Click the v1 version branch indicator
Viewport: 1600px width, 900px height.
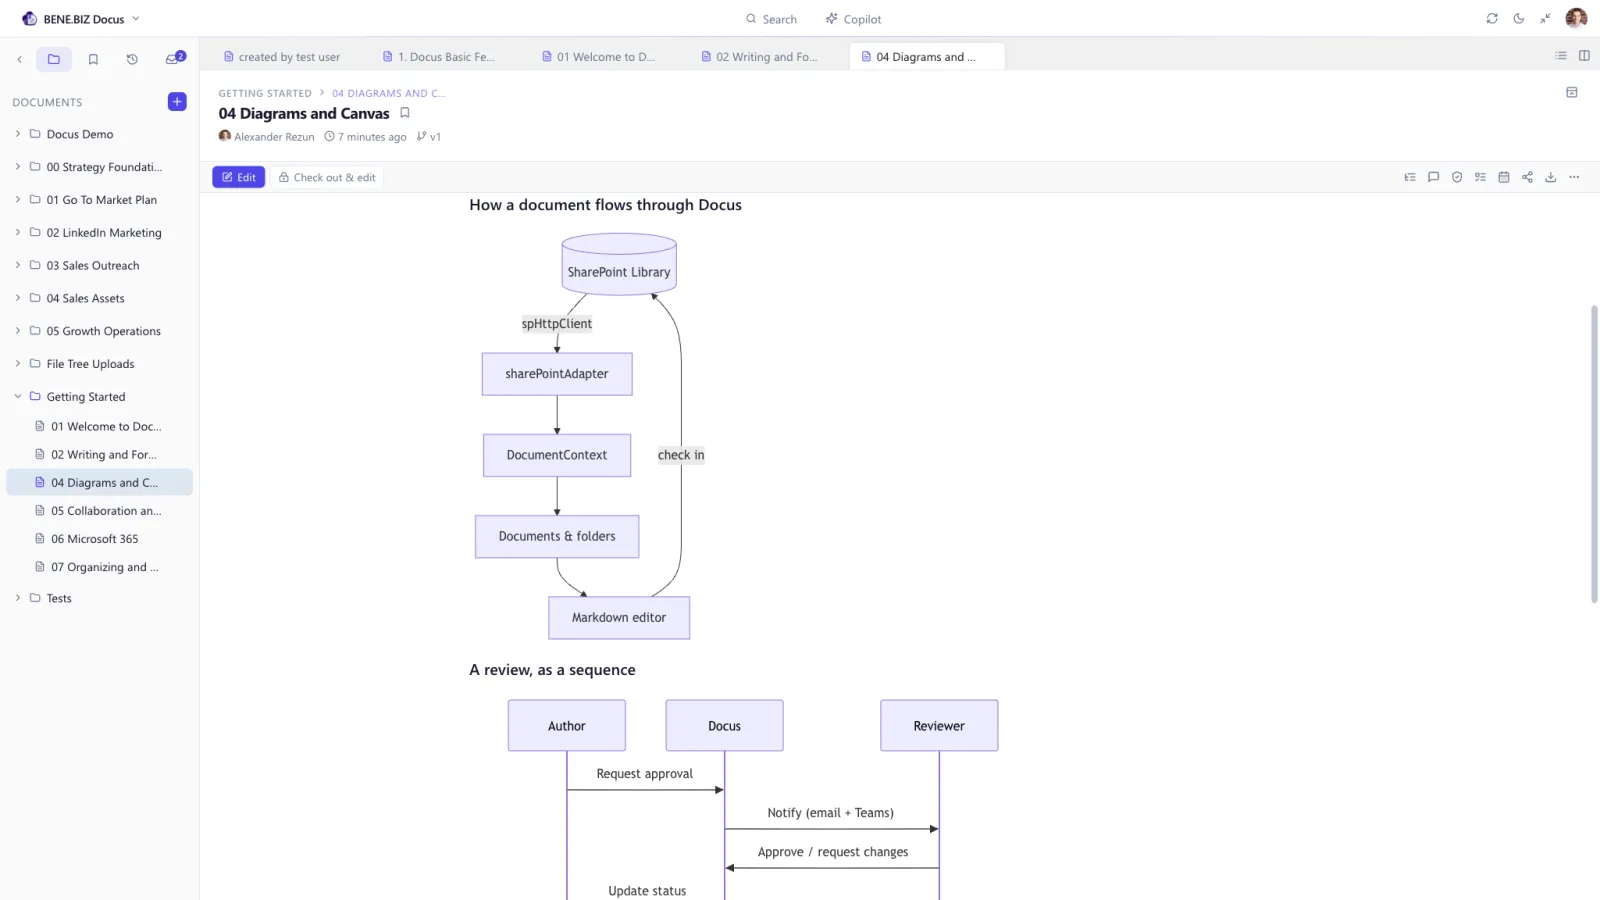(x=429, y=137)
